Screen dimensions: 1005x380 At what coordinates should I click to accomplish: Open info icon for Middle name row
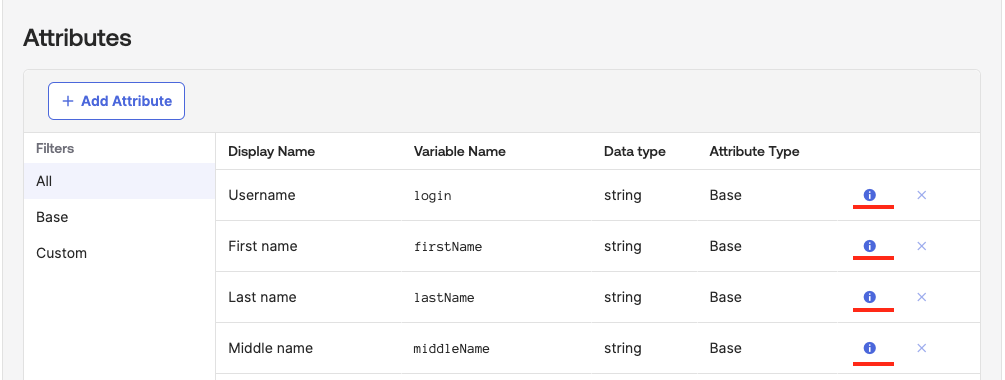coord(869,348)
